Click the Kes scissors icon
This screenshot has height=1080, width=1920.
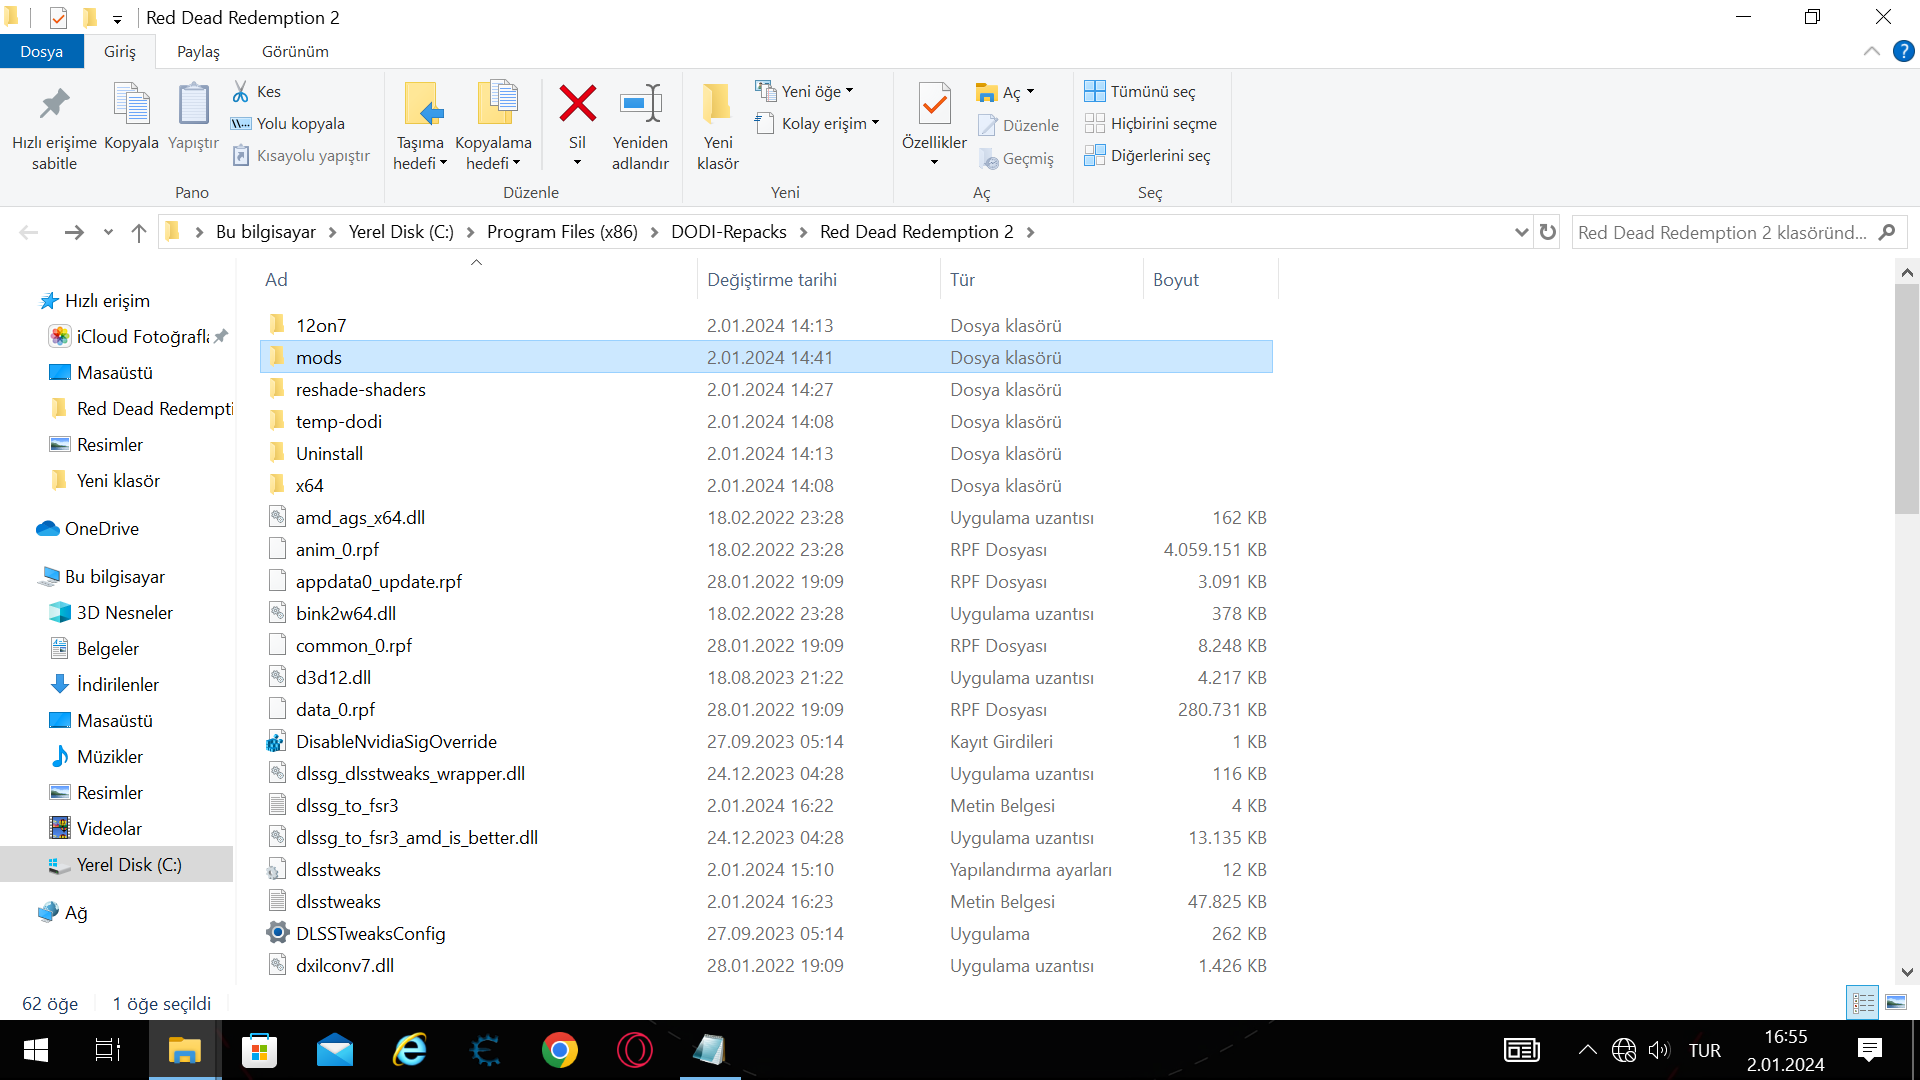pos(241,91)
